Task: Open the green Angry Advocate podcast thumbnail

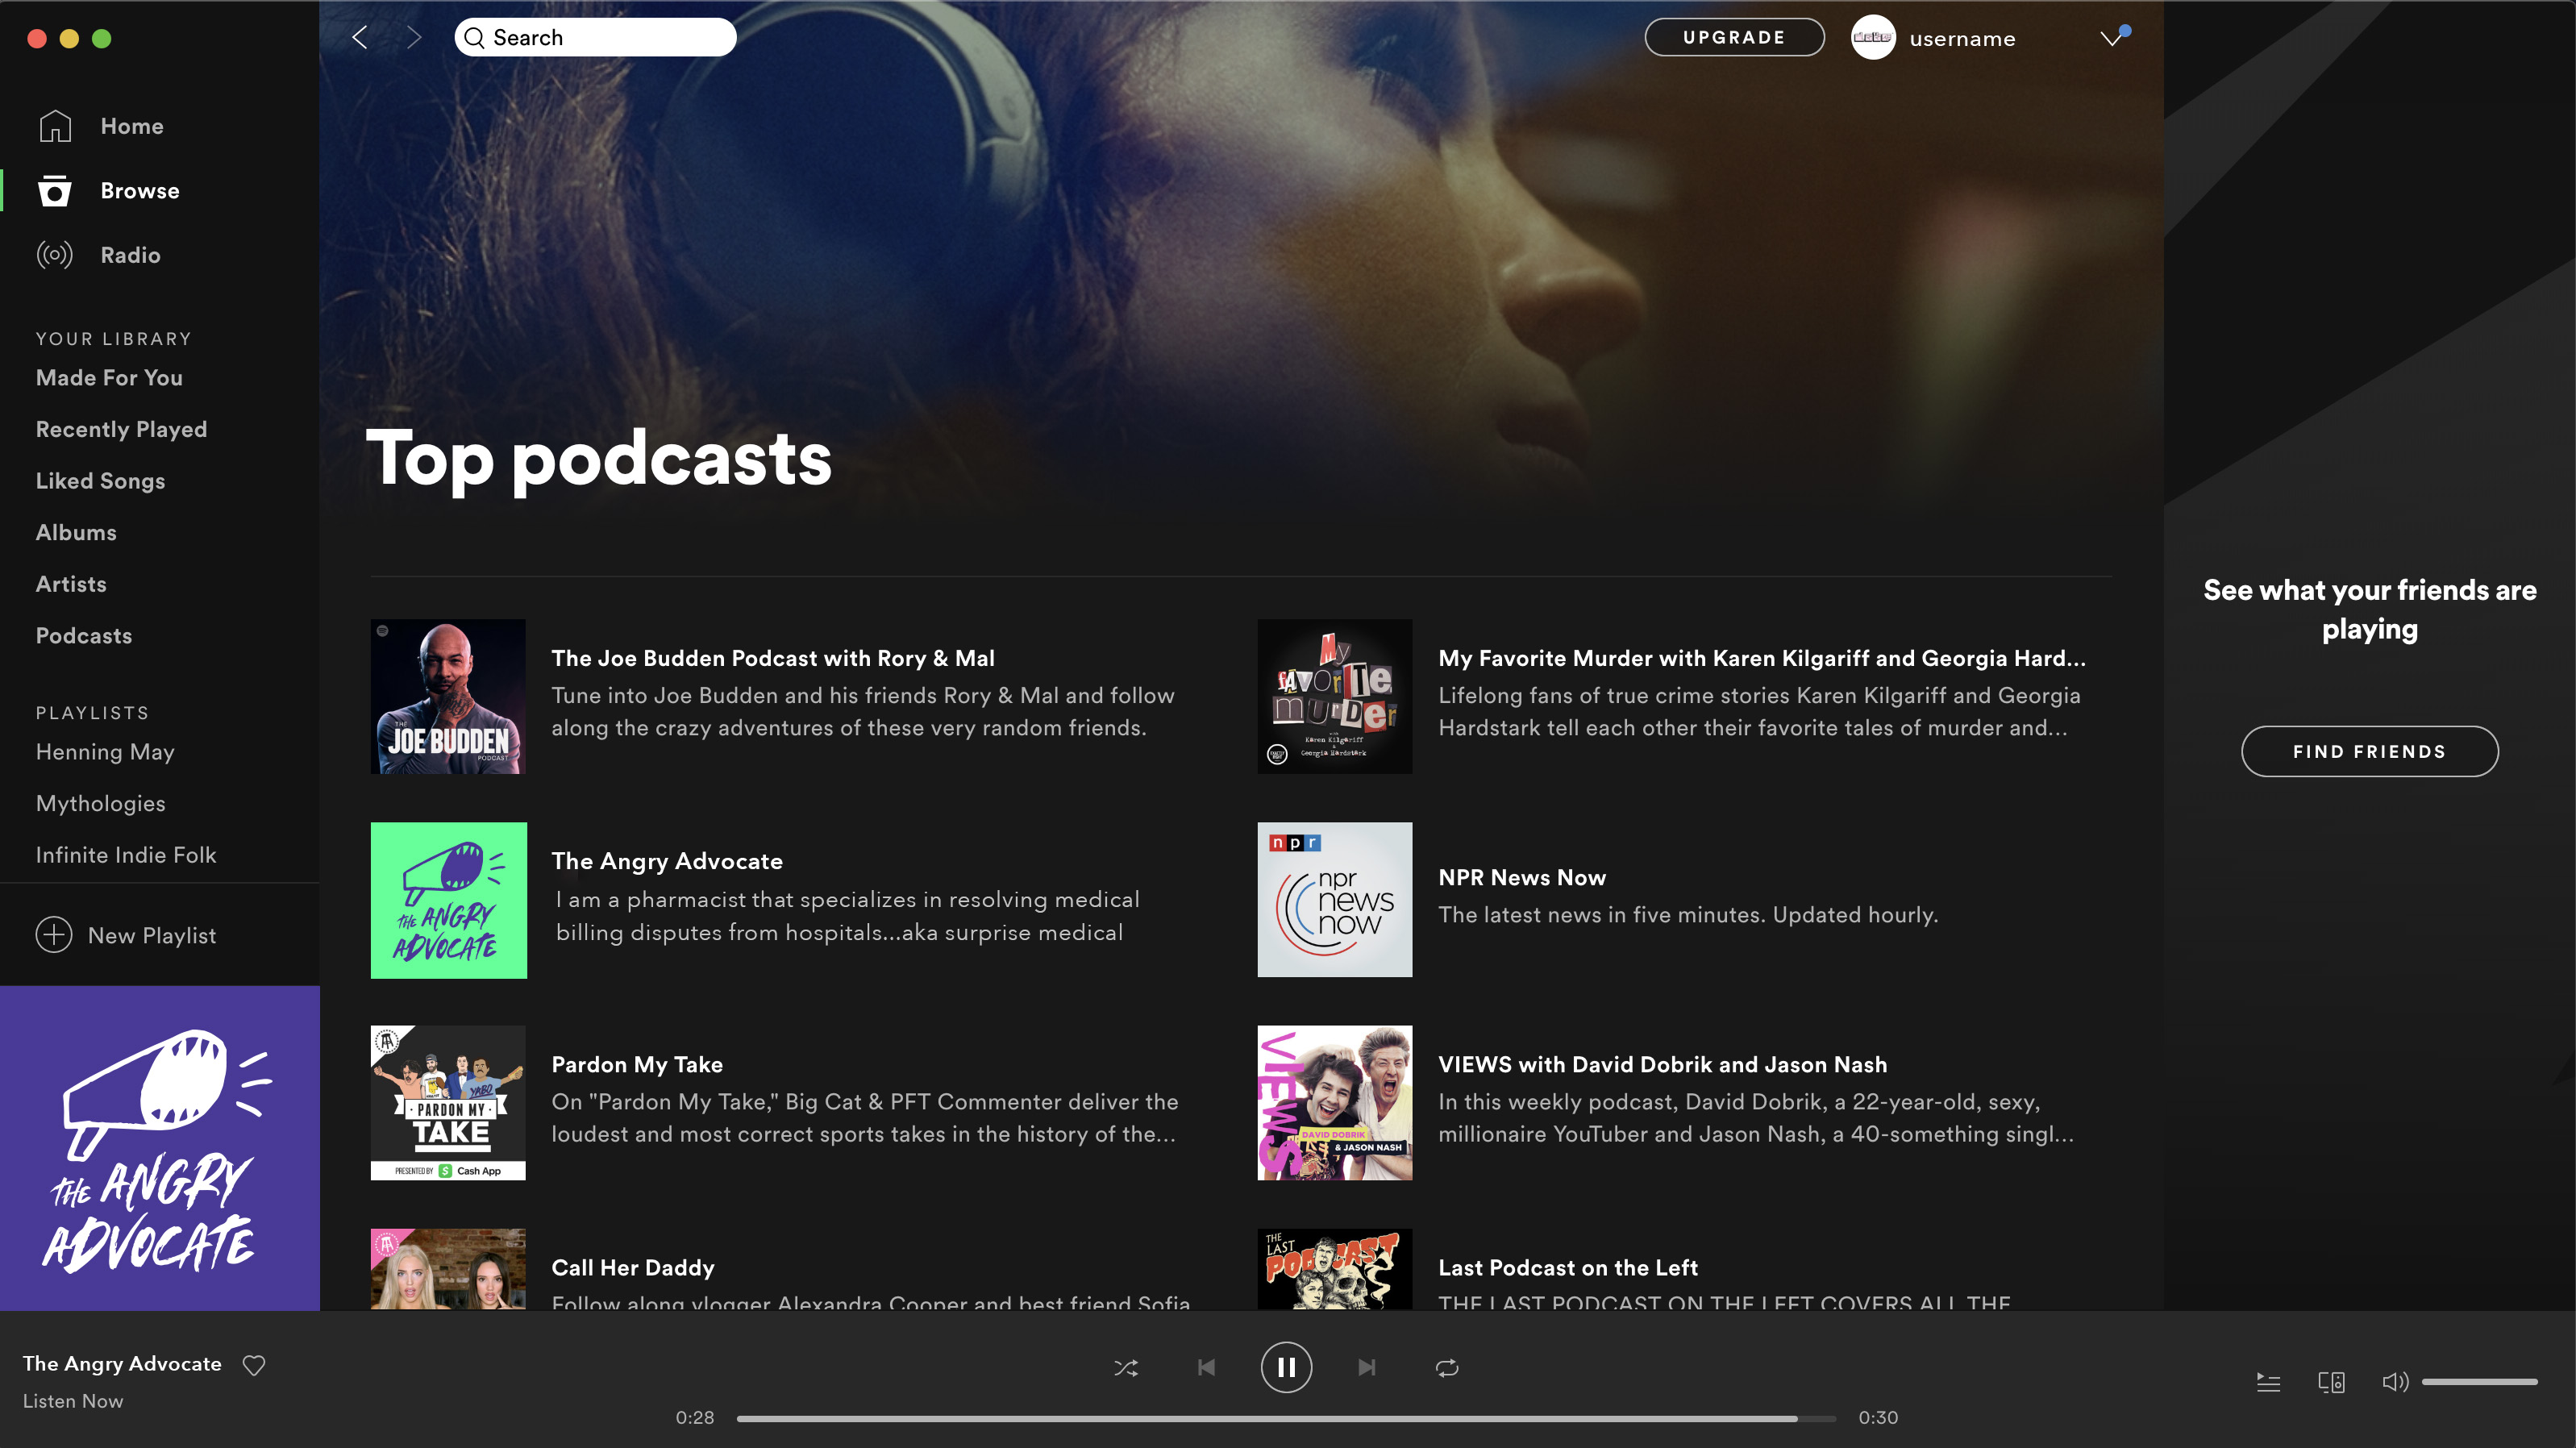Action: point(448,900)
